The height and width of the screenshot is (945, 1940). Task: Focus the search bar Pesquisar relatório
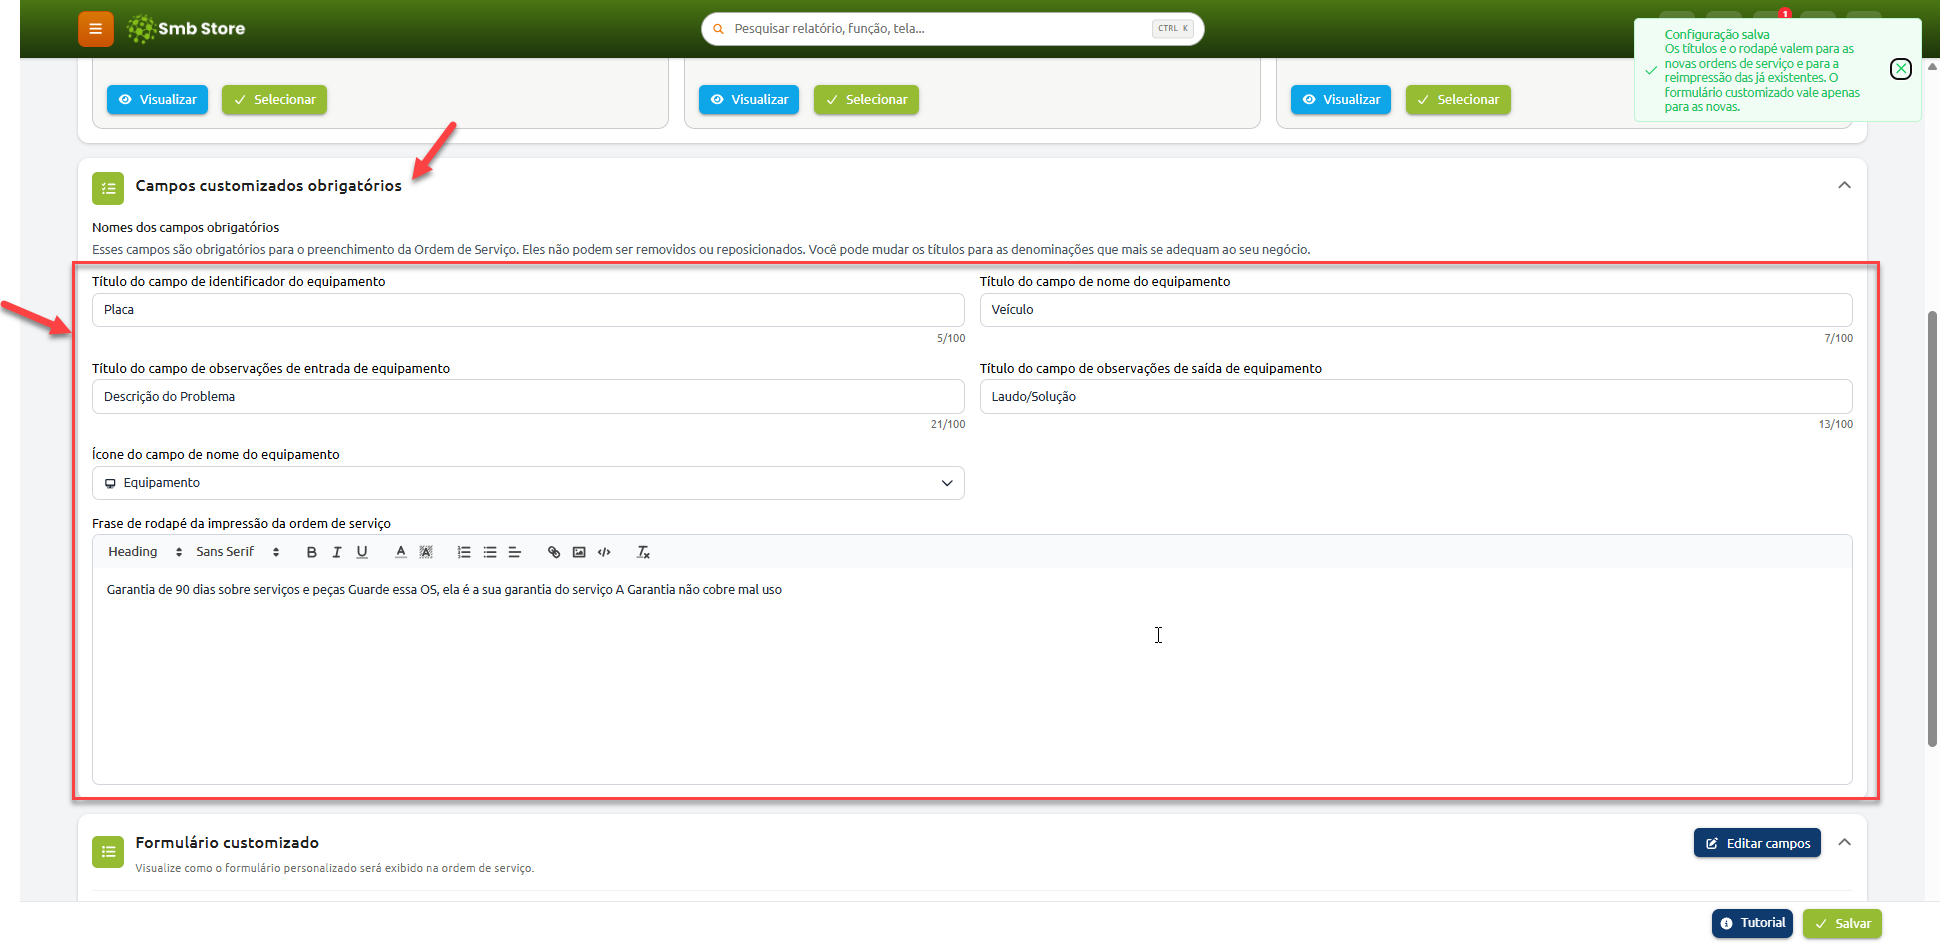point(952,29)
